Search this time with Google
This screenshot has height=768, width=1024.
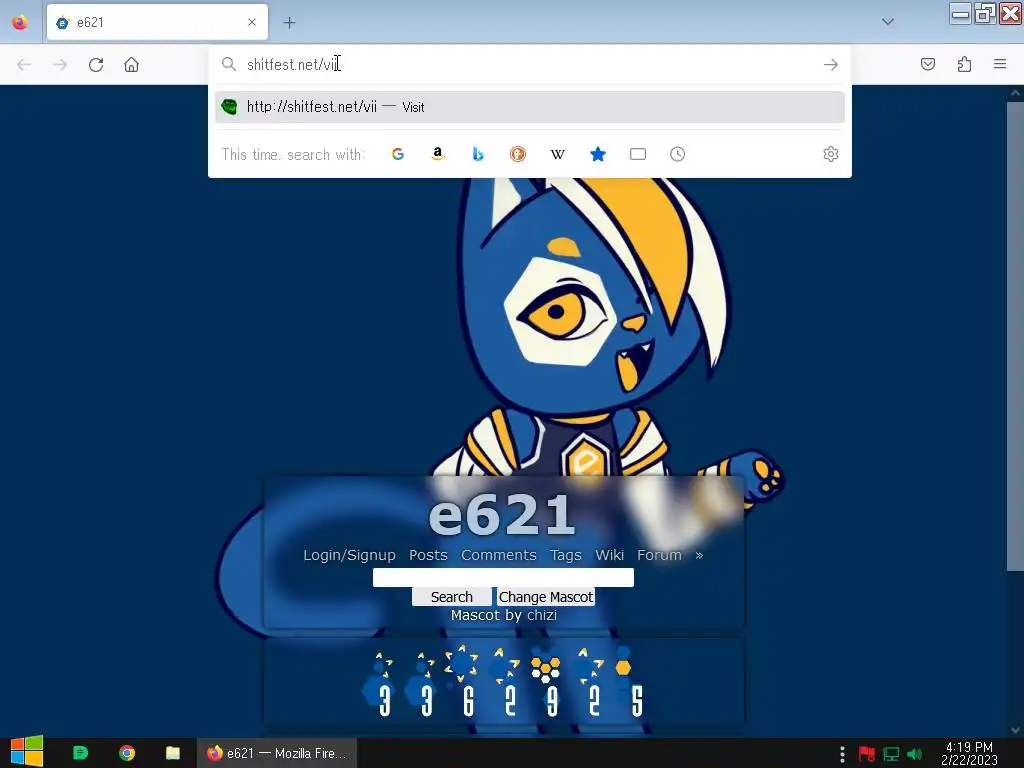pos(398,154)
